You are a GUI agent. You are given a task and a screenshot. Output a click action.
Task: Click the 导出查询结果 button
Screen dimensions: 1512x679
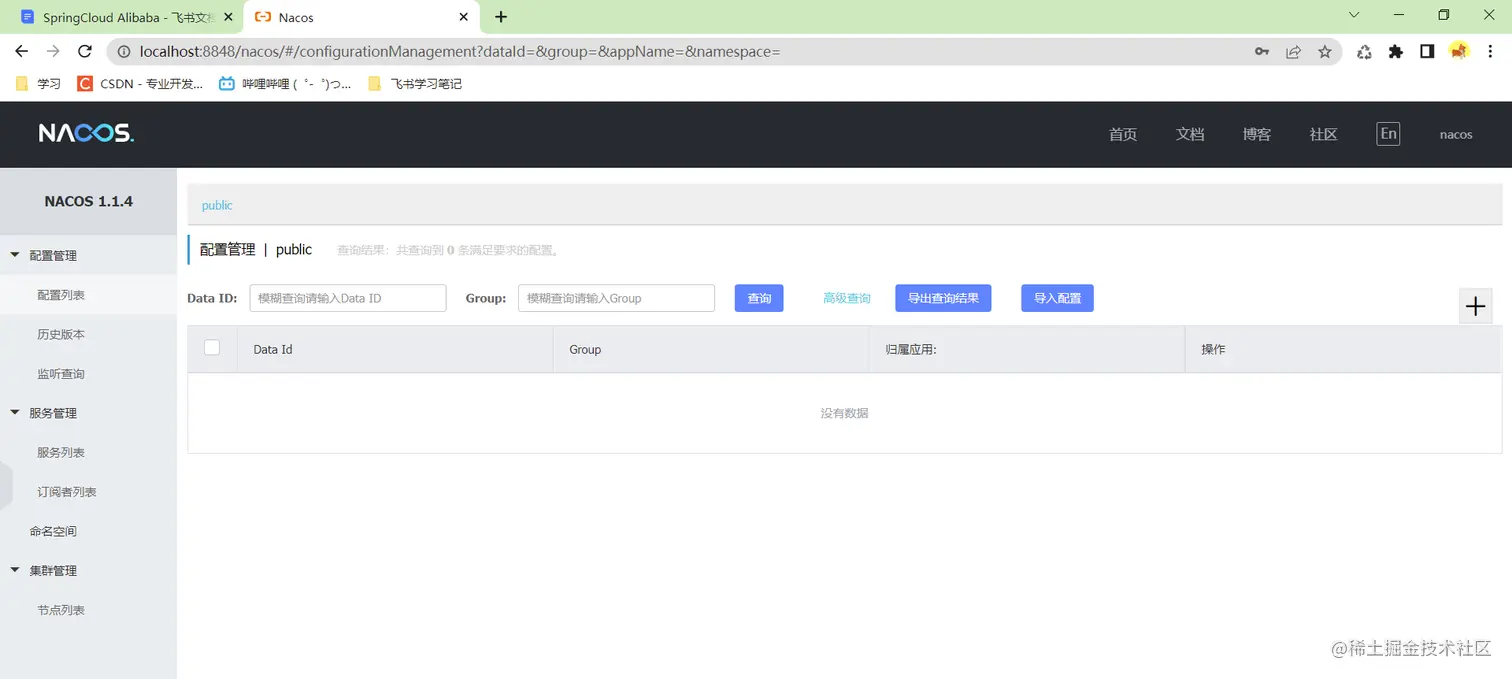(943, 298)
